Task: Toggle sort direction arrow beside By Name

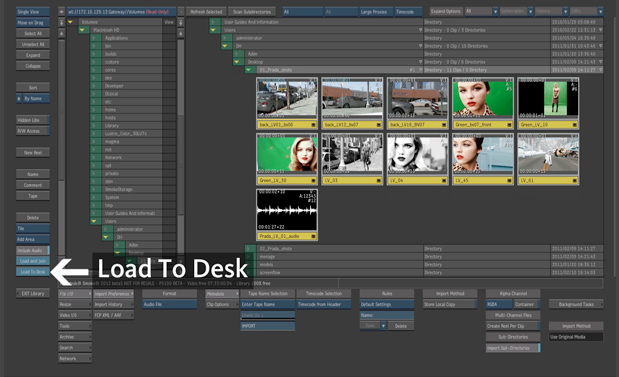Action: 19,98
